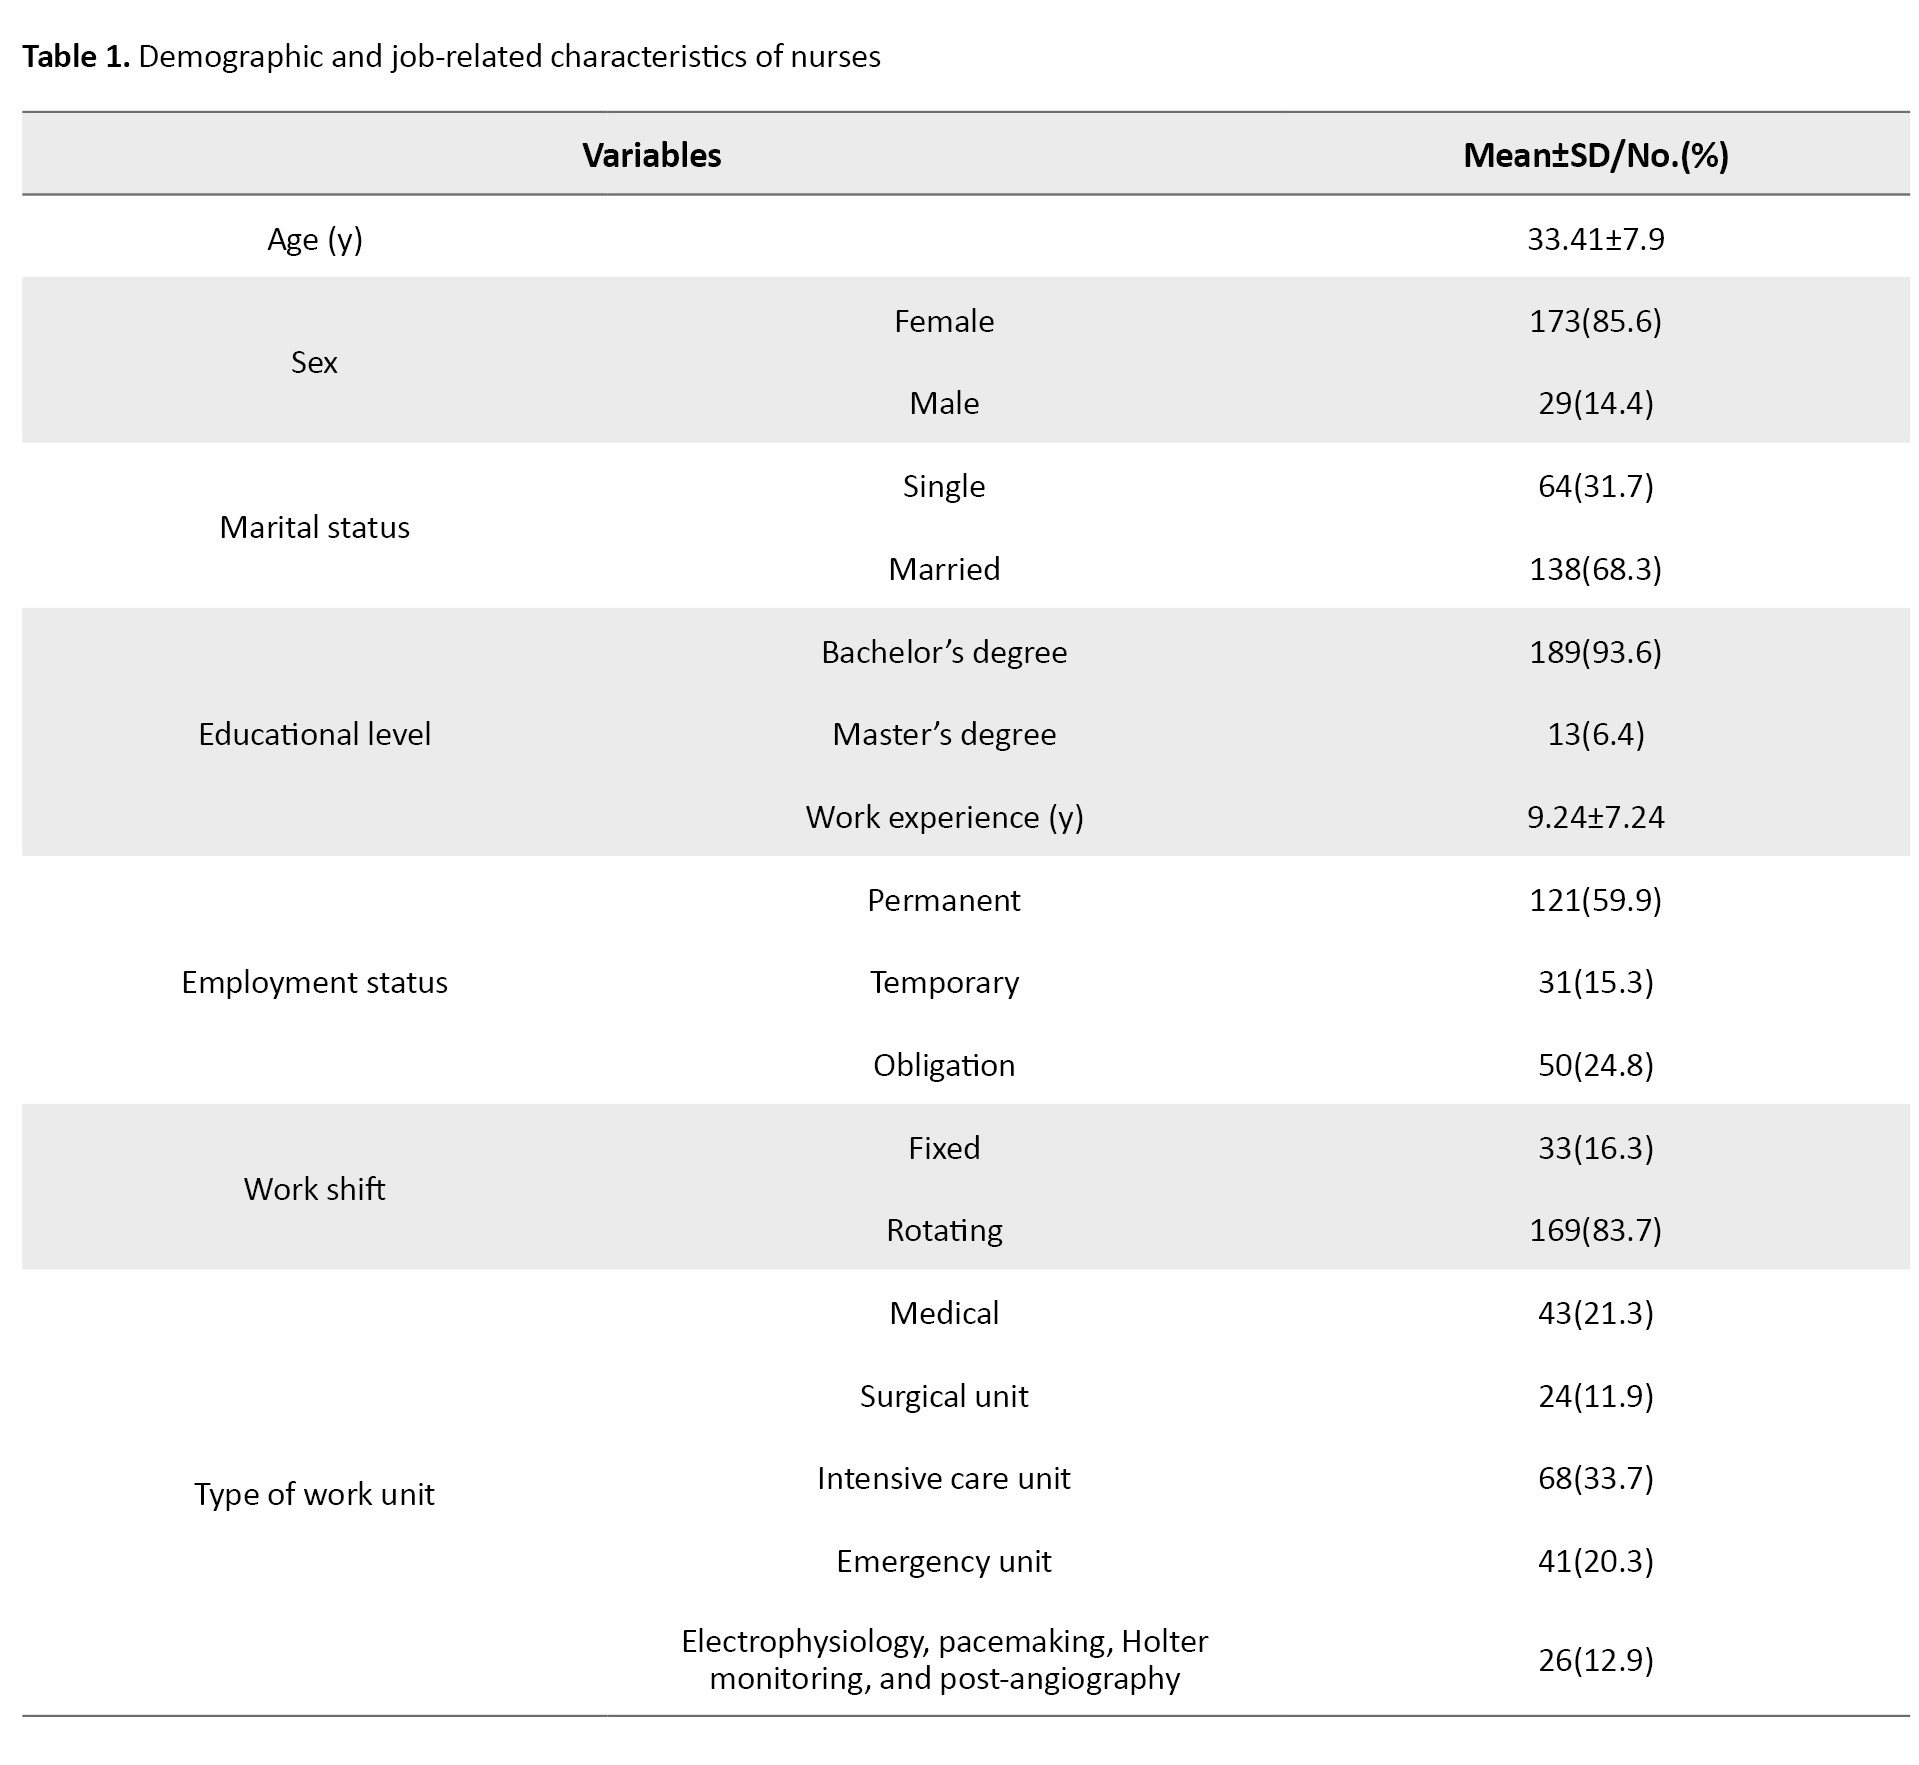Screen dimensions: 1919x1765
Task: Click the Master's degree value 13(6.4)
Action: click(x=1595, y=734)
